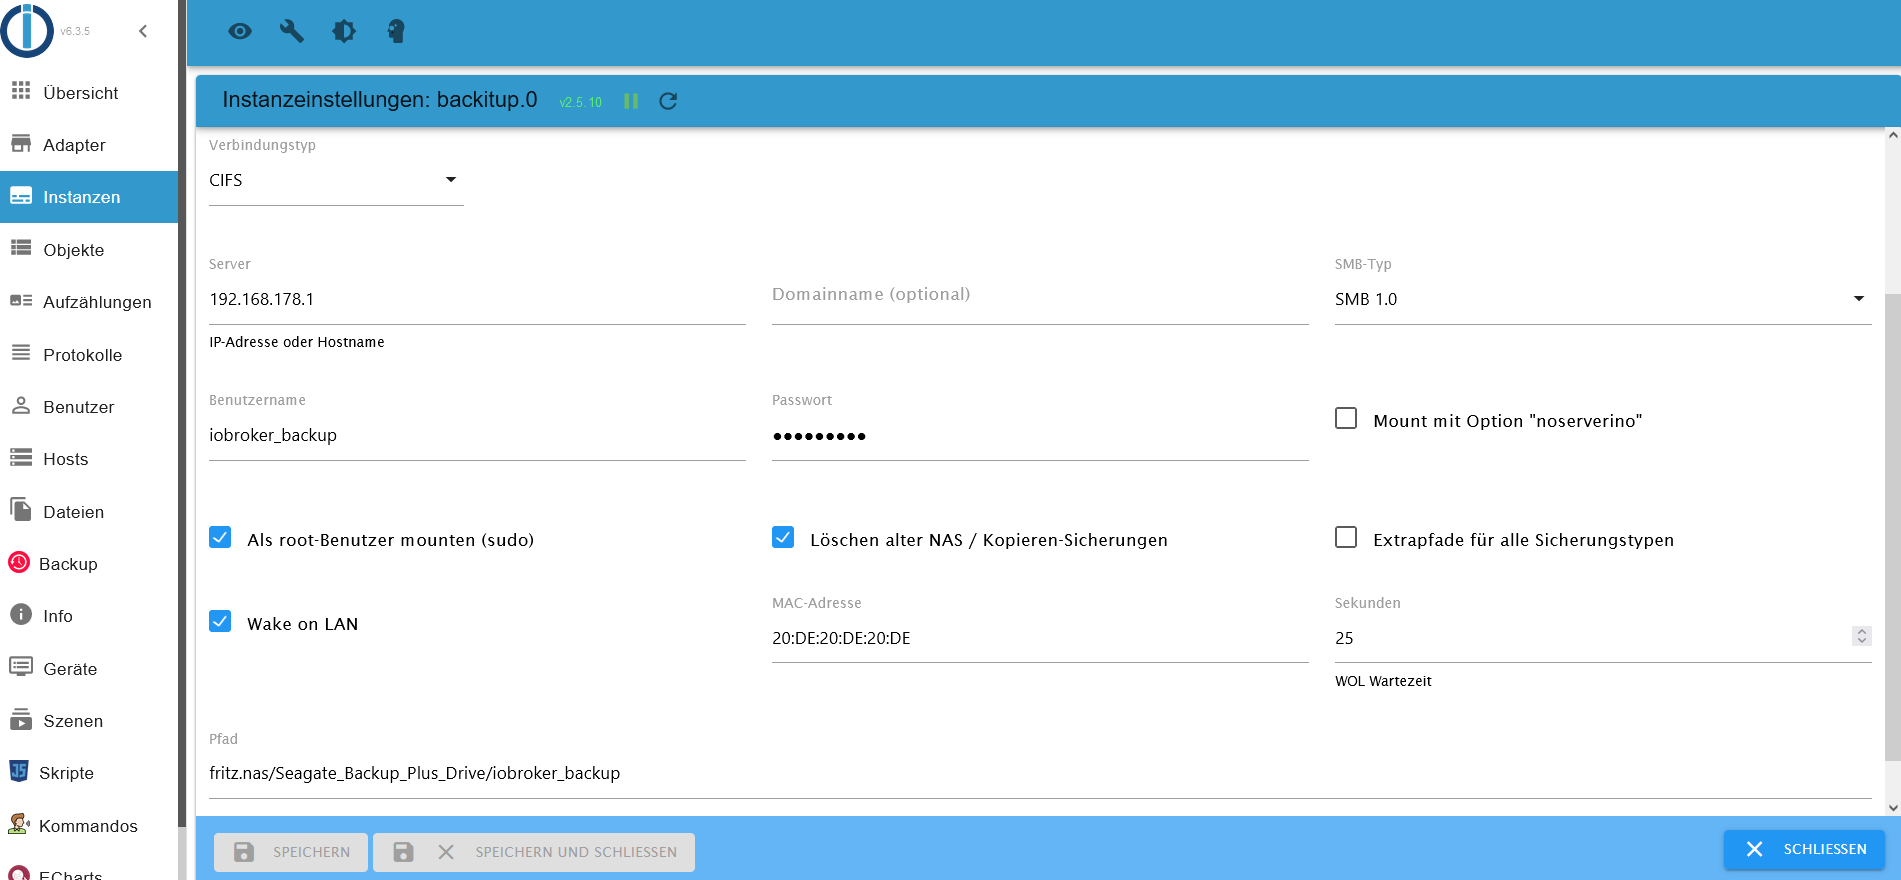Edit the MAC-Adresse field
Screen dimensions: 1901x880
pyautogui.click(x=1040, y=639)
